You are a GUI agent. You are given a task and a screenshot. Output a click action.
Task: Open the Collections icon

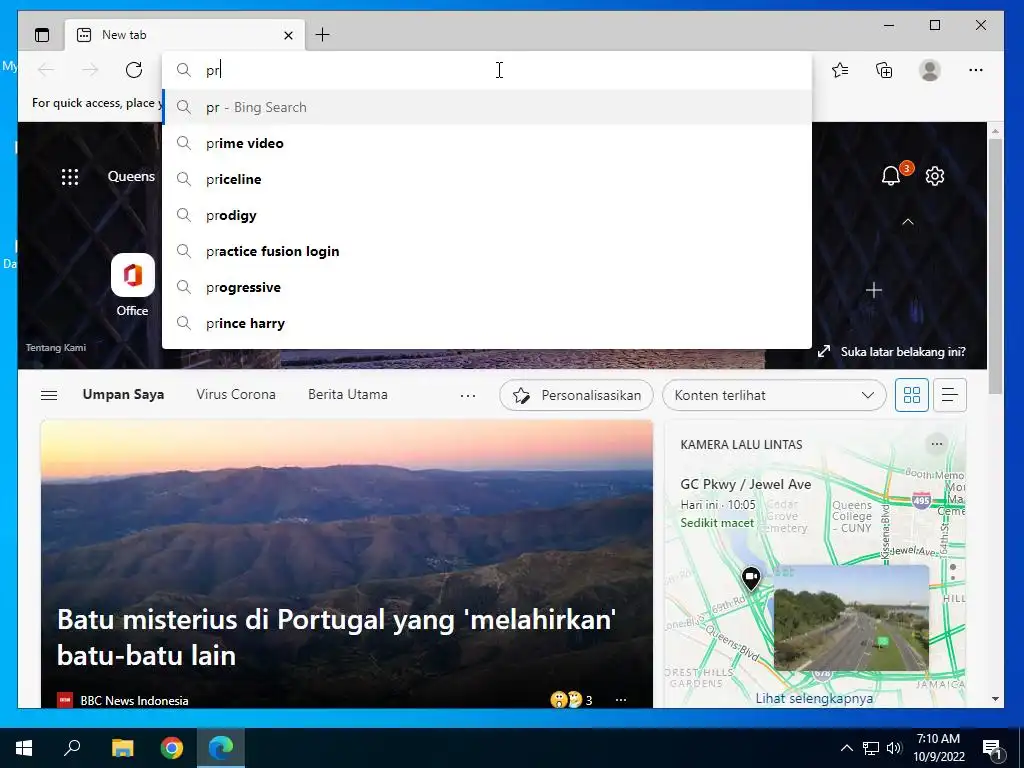(x=884, y=70)
